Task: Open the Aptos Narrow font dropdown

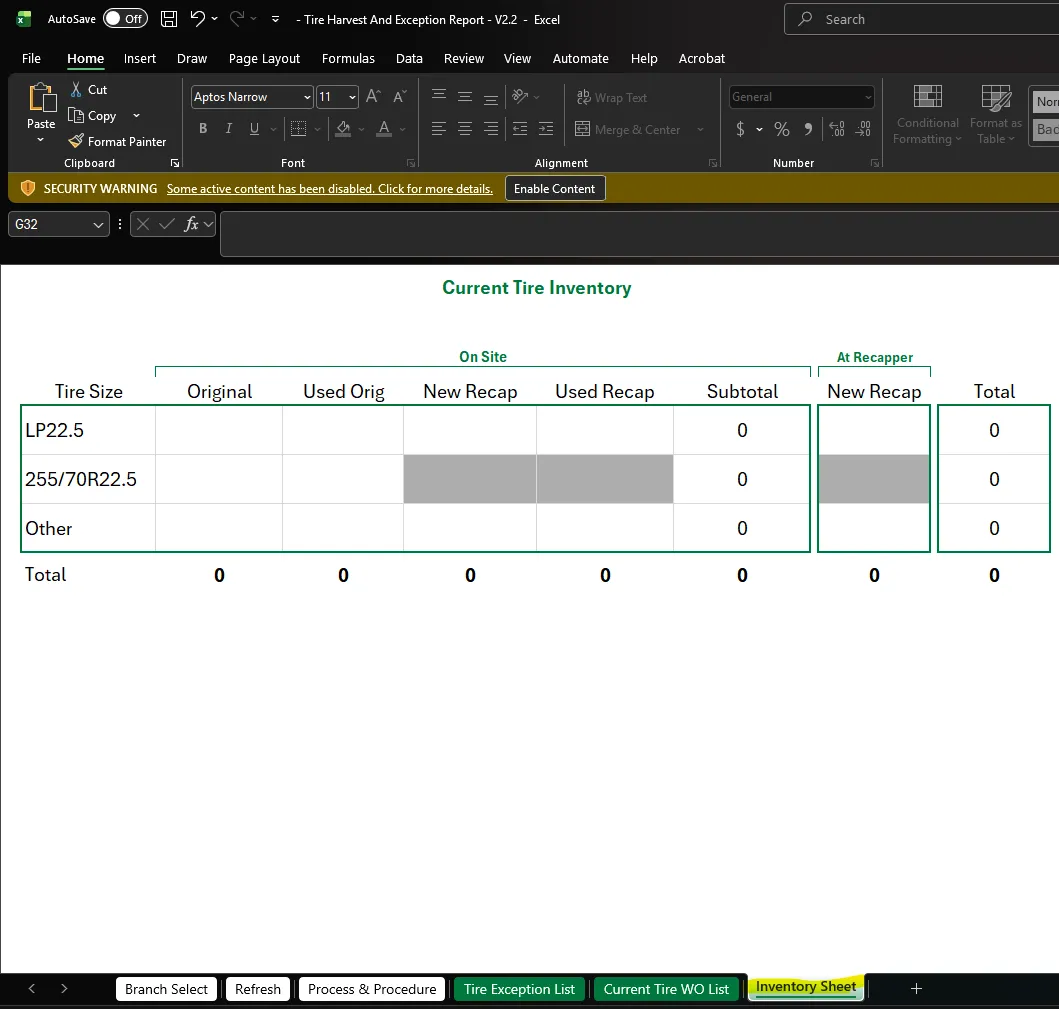Action: [x=307, y=97]
